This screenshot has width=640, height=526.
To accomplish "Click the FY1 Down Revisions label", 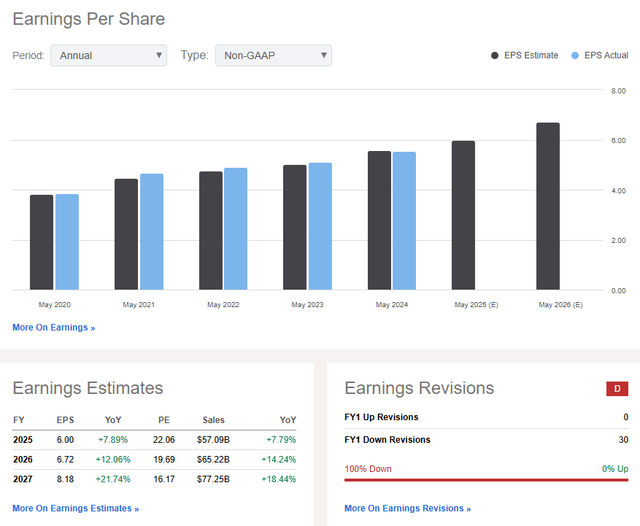I will 387,439.
